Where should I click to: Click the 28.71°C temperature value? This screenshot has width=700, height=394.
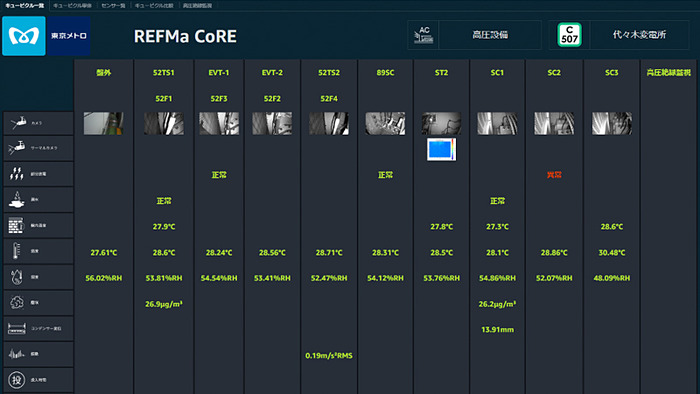pos(329,253)
